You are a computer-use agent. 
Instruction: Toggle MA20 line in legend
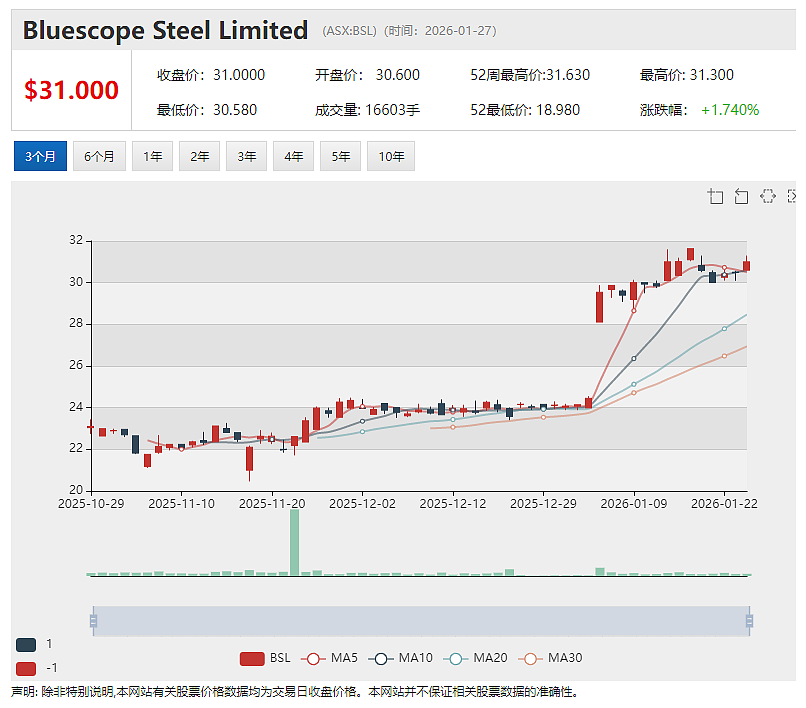point(475,658)
